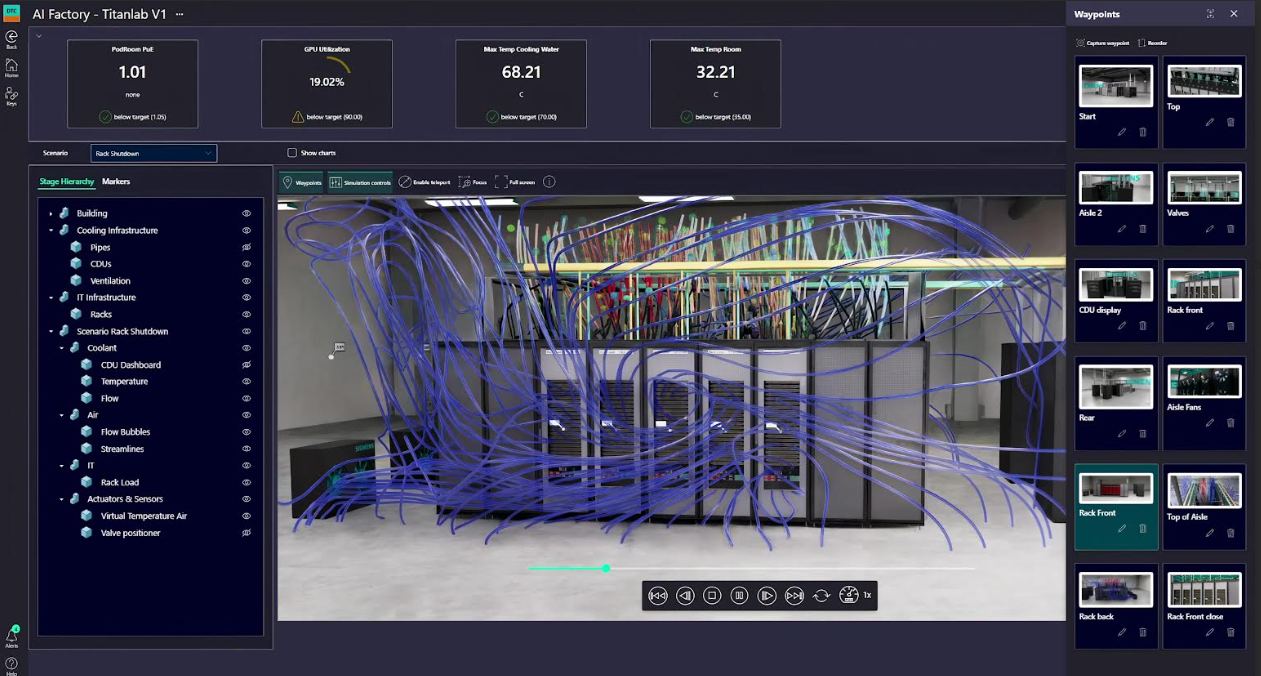Image resolution: width=1261 pixels, height=676 pixels.
Task: Click the simulation timeline slider handle
Action: click(606, 568)
